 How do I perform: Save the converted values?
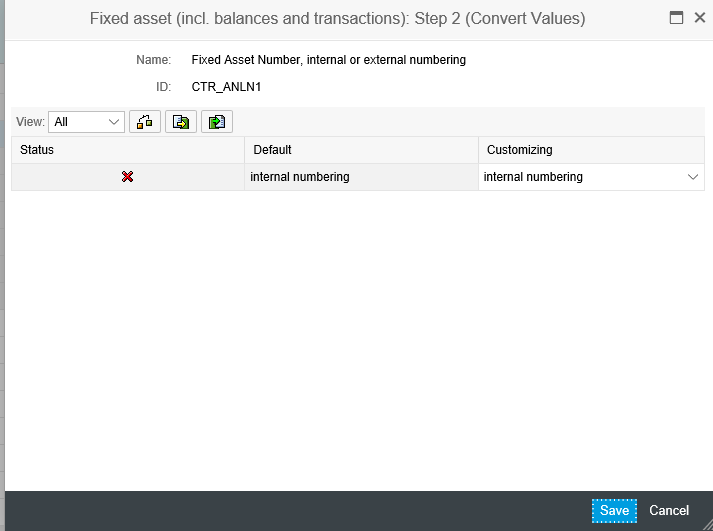pyautogui.click(x=614, y=511)
